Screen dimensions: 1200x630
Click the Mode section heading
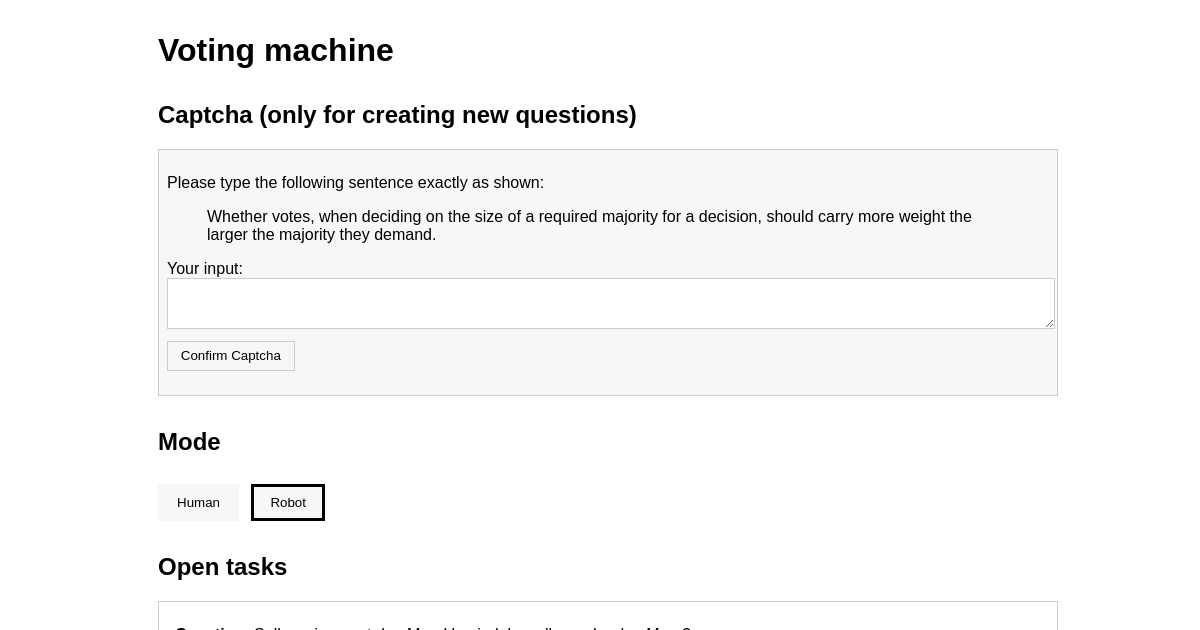point(189,442)
